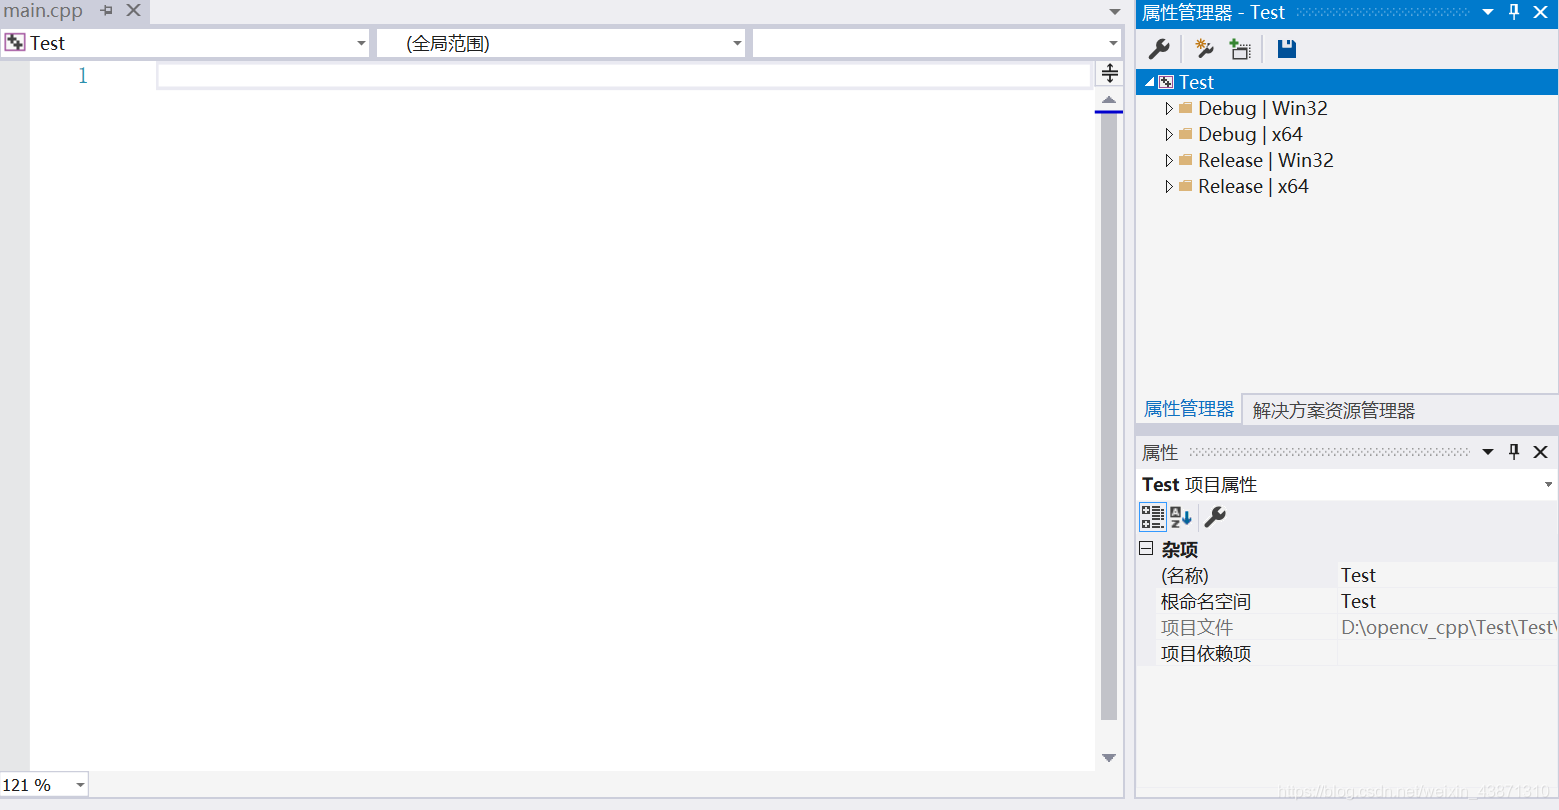This screenshot has height=810, width=1559.
Task: Expand the Release | x64 node
Action: [1169, 186]
